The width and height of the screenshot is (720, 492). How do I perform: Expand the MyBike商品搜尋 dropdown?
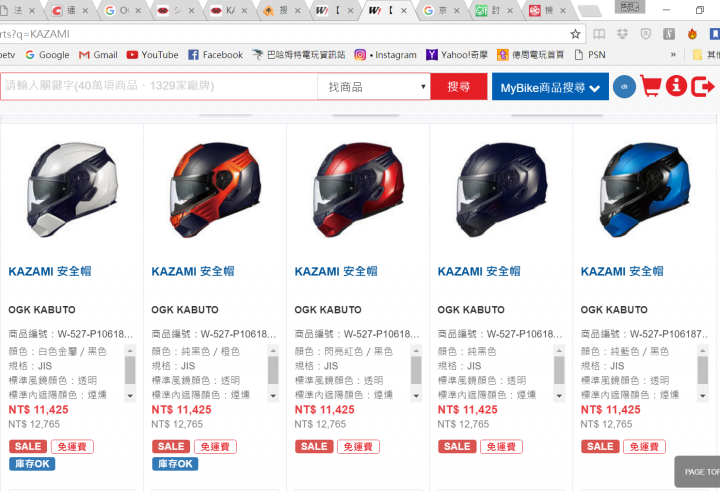[550, 86]
